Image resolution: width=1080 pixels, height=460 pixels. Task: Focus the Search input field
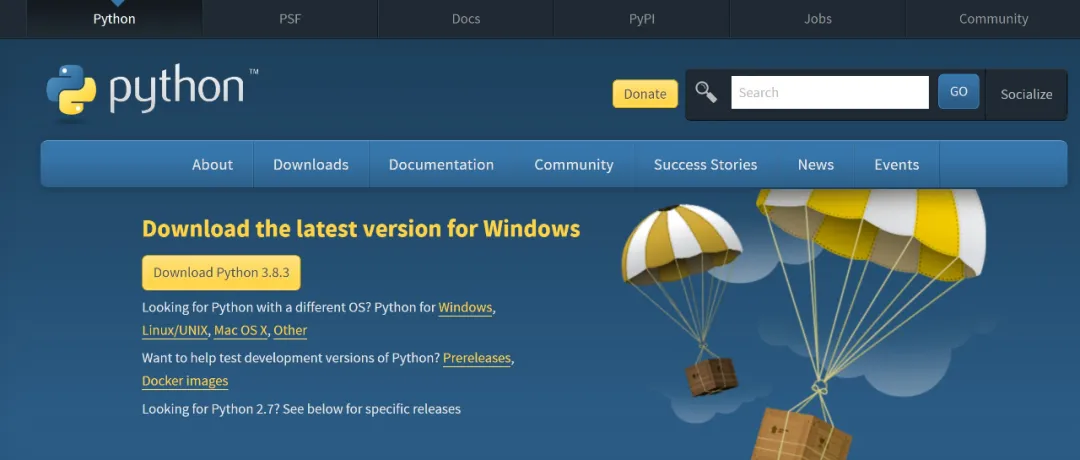click(829, 92)
